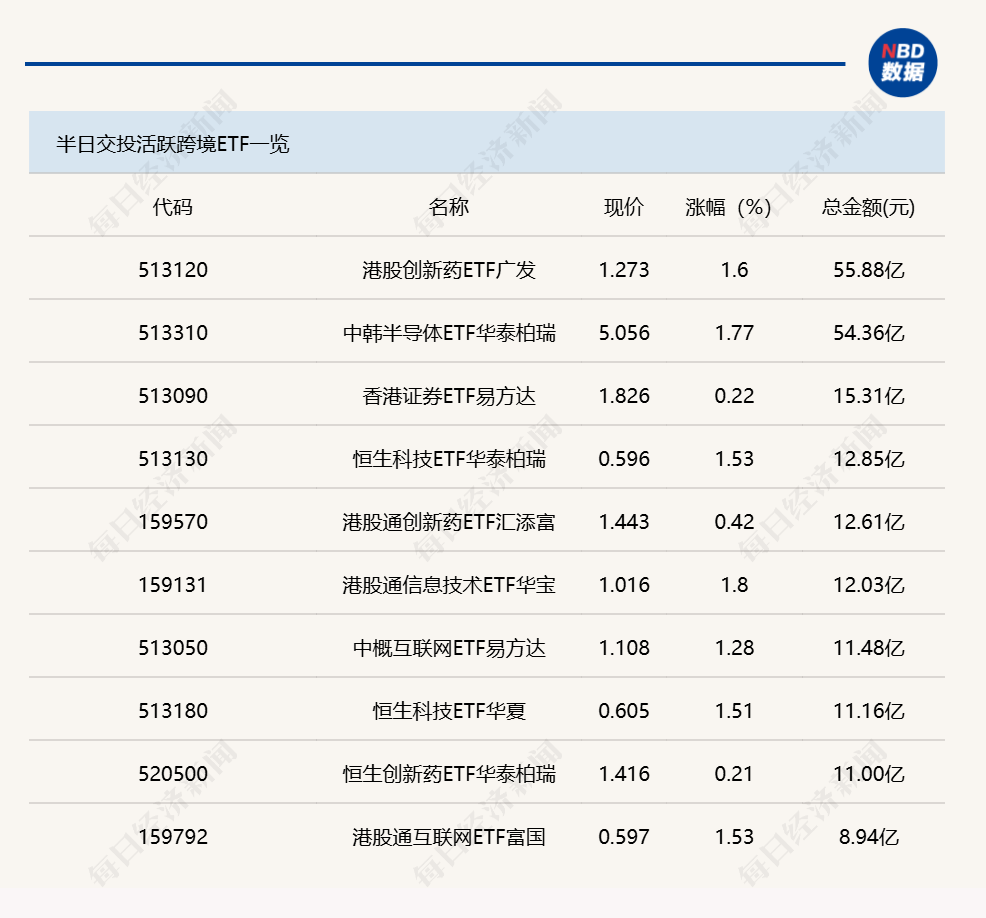Click price value 5.056

click(624, 333)
